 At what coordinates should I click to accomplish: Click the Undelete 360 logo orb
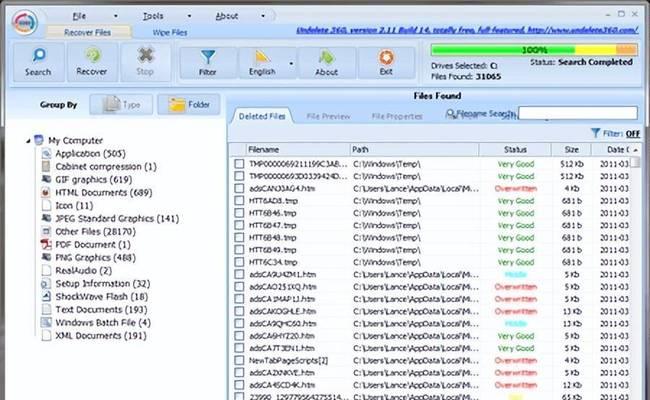coord(25,22)
